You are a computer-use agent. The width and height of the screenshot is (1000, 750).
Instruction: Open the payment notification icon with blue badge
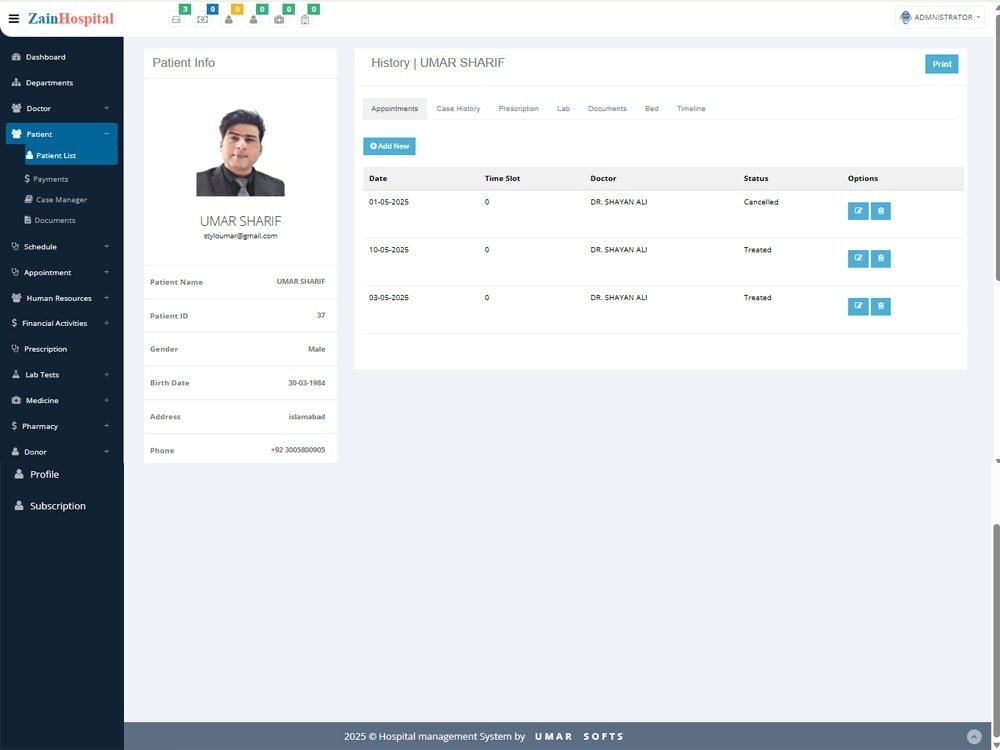point(202,19)
